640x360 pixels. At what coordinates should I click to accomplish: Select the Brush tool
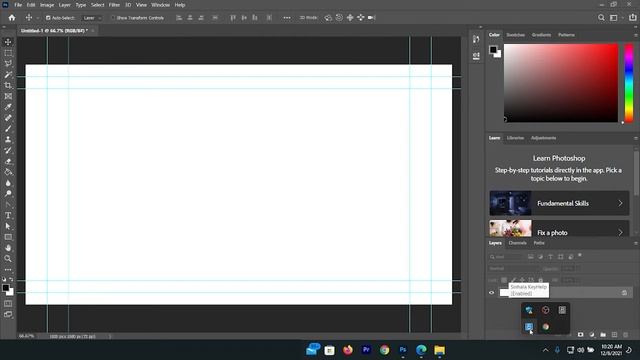coord(8,129)
